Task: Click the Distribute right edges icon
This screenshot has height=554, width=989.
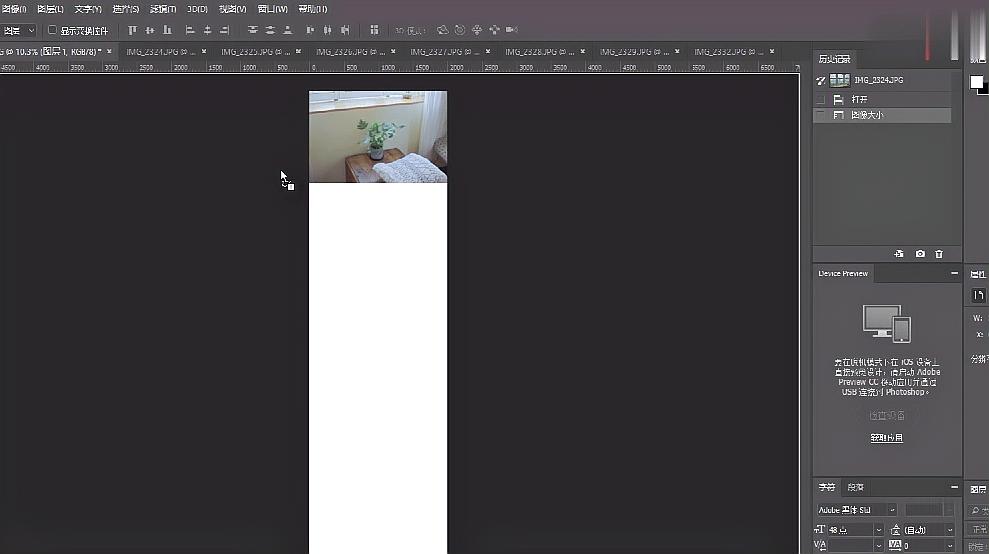Action: pyautogui.click(x=345, y=30)
